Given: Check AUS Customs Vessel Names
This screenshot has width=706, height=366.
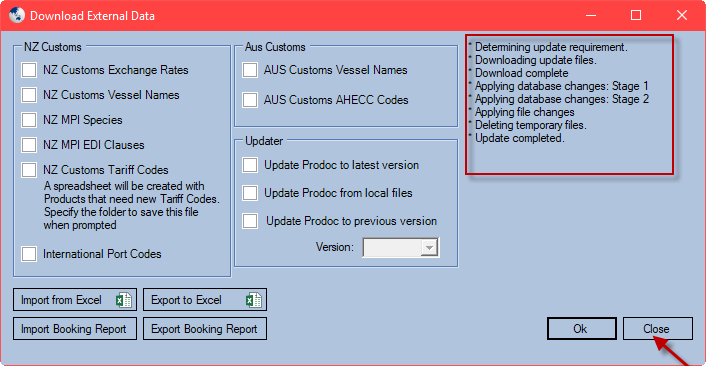Looking at the screenshot, I should coord(250,70).
